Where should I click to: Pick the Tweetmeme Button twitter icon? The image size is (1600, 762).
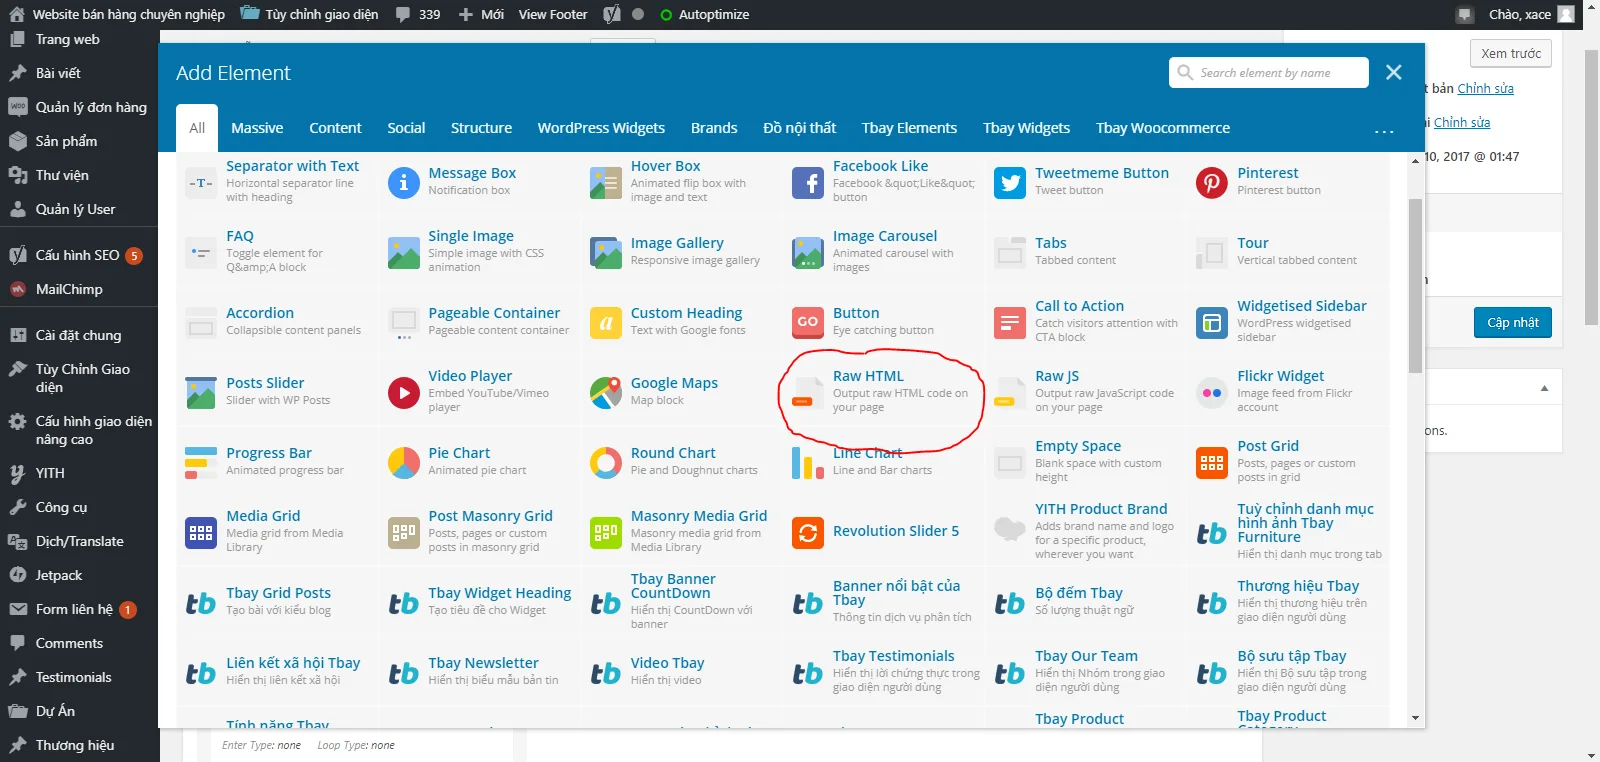pos(1010,183)
